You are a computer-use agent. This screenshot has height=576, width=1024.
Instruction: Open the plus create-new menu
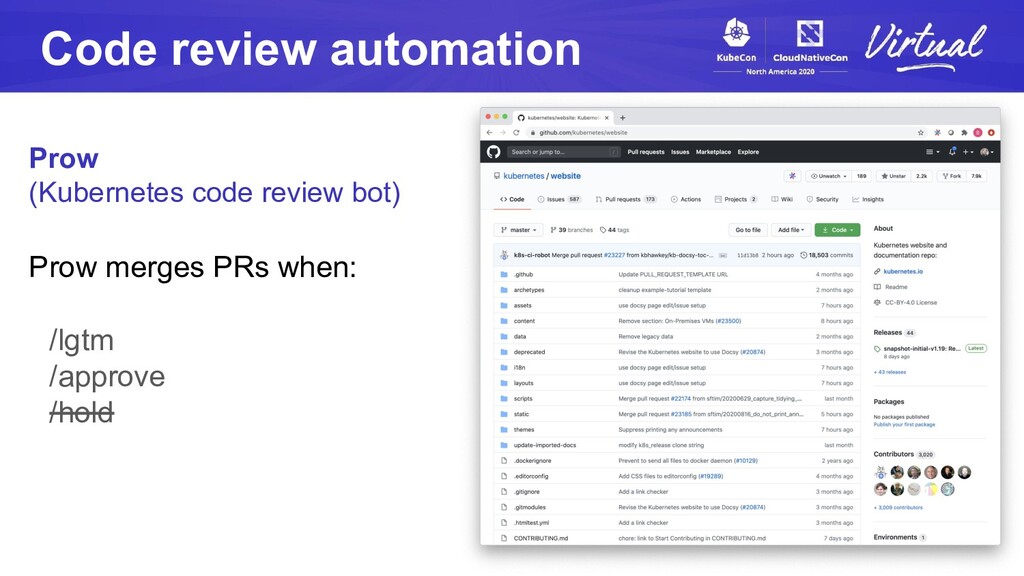click(x=968, y=152)
